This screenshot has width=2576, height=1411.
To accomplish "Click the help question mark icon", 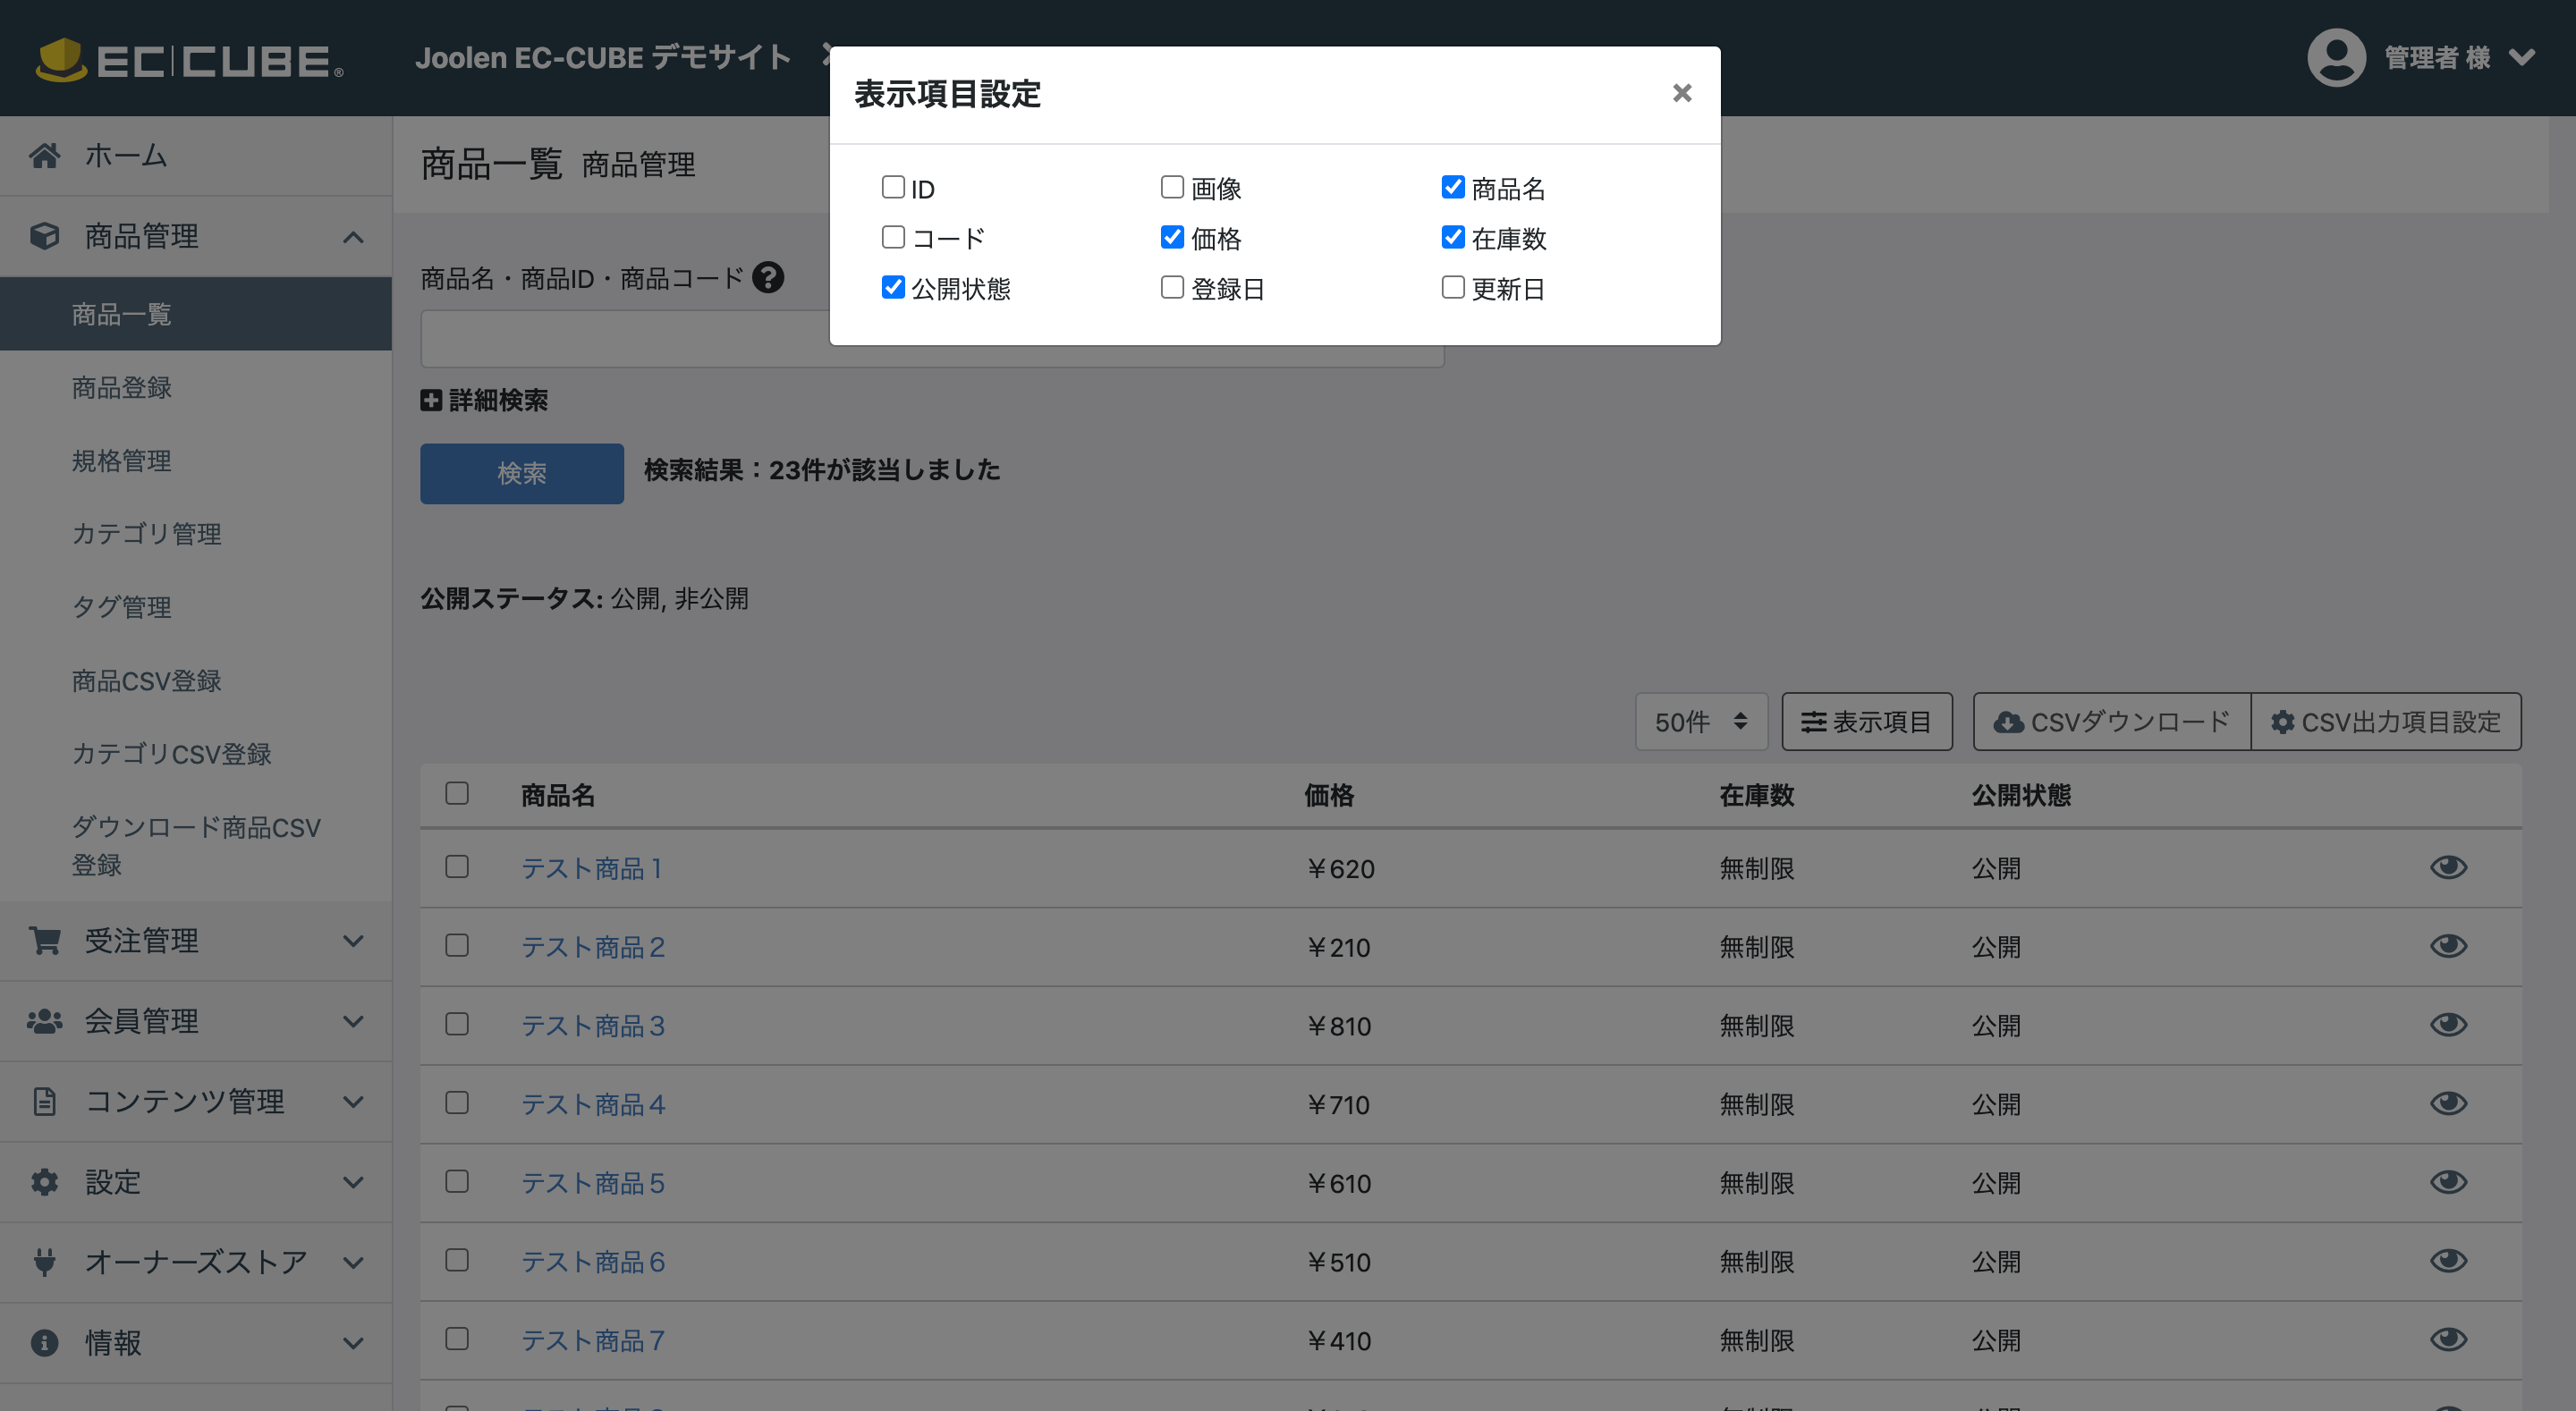I will point(768,277).
